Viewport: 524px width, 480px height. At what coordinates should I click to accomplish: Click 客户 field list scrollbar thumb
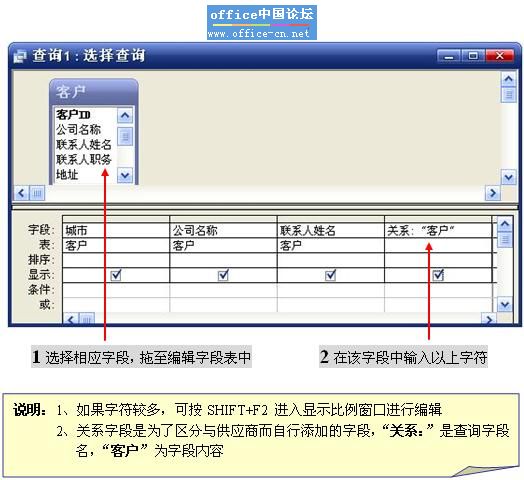(x=125, y=136)
